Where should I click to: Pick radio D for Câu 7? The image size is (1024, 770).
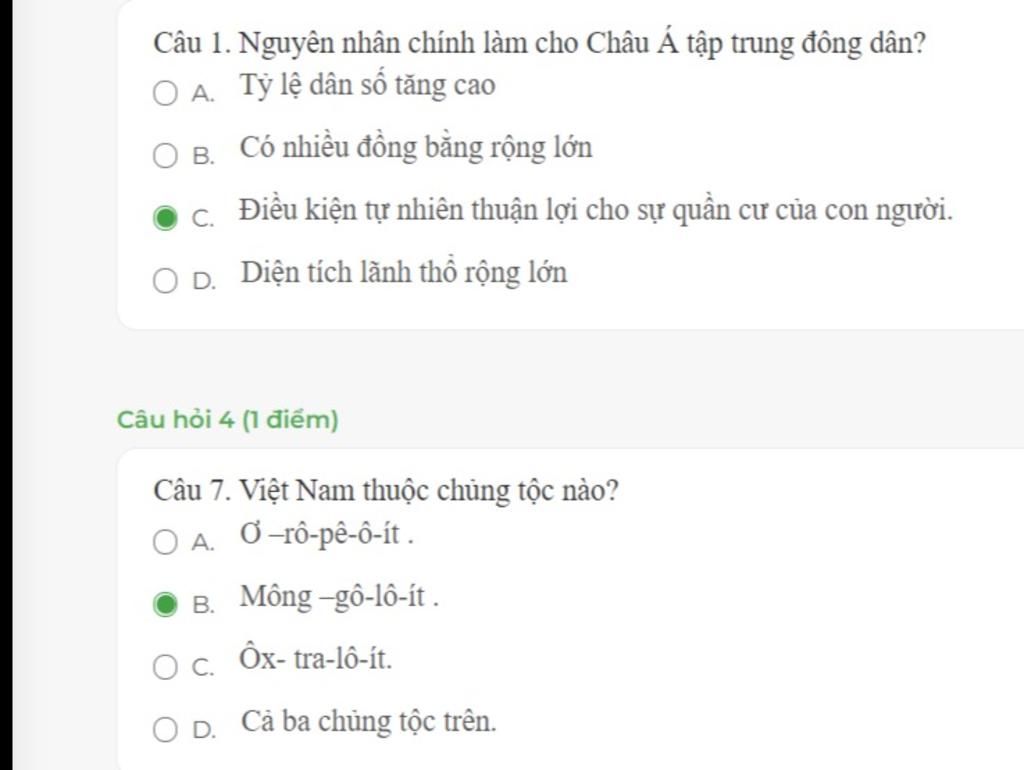pyautogui.click(x=165, y=730)
